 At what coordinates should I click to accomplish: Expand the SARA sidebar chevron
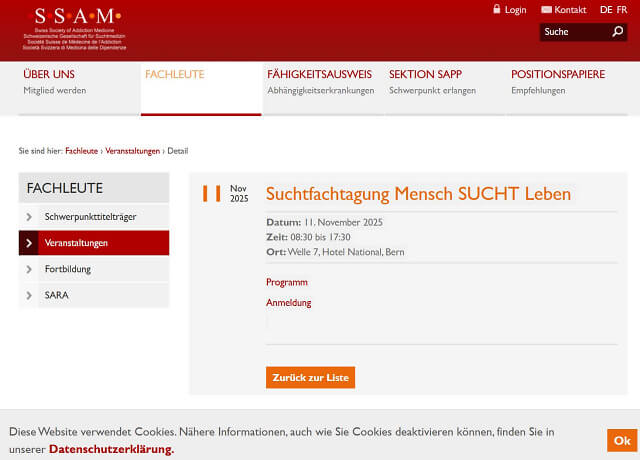pyautogui.click(x=29, y=295)
